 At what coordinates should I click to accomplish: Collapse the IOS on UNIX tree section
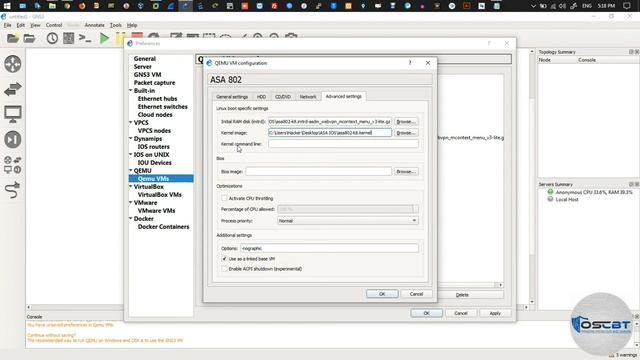pos(131,155)
